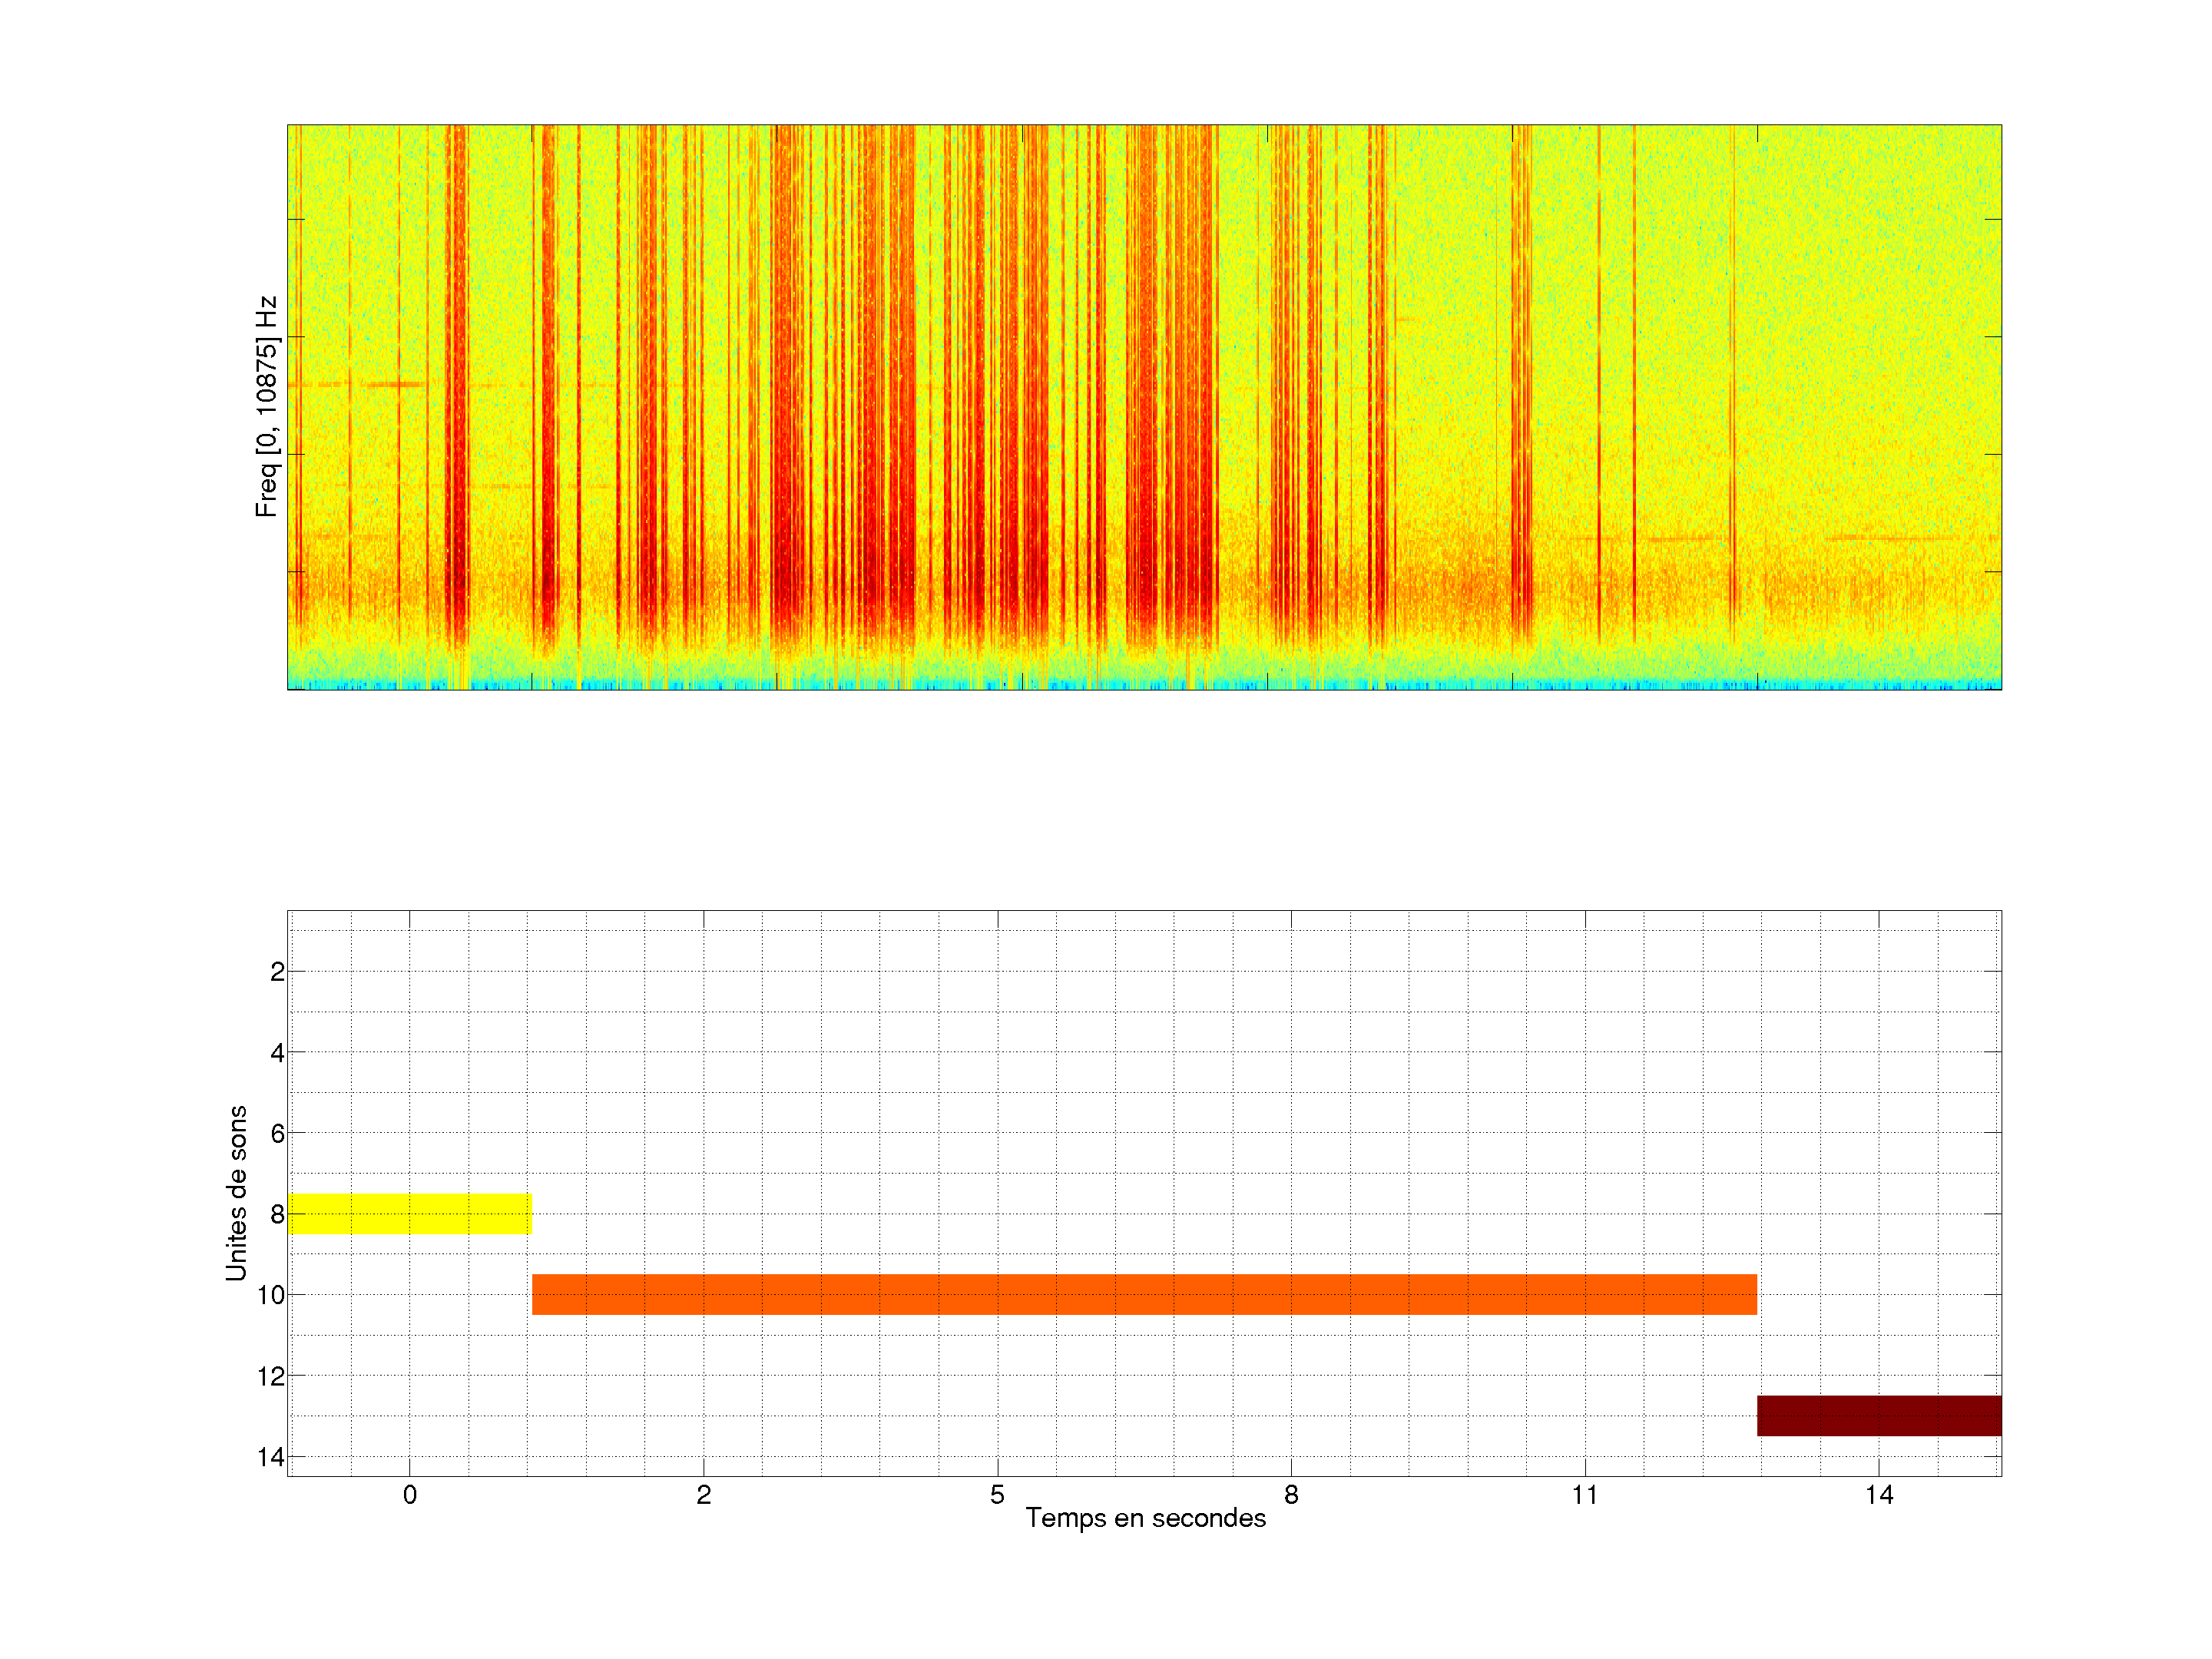
Task: Click y-axis tick label 4
Action: click(277, 1053)
